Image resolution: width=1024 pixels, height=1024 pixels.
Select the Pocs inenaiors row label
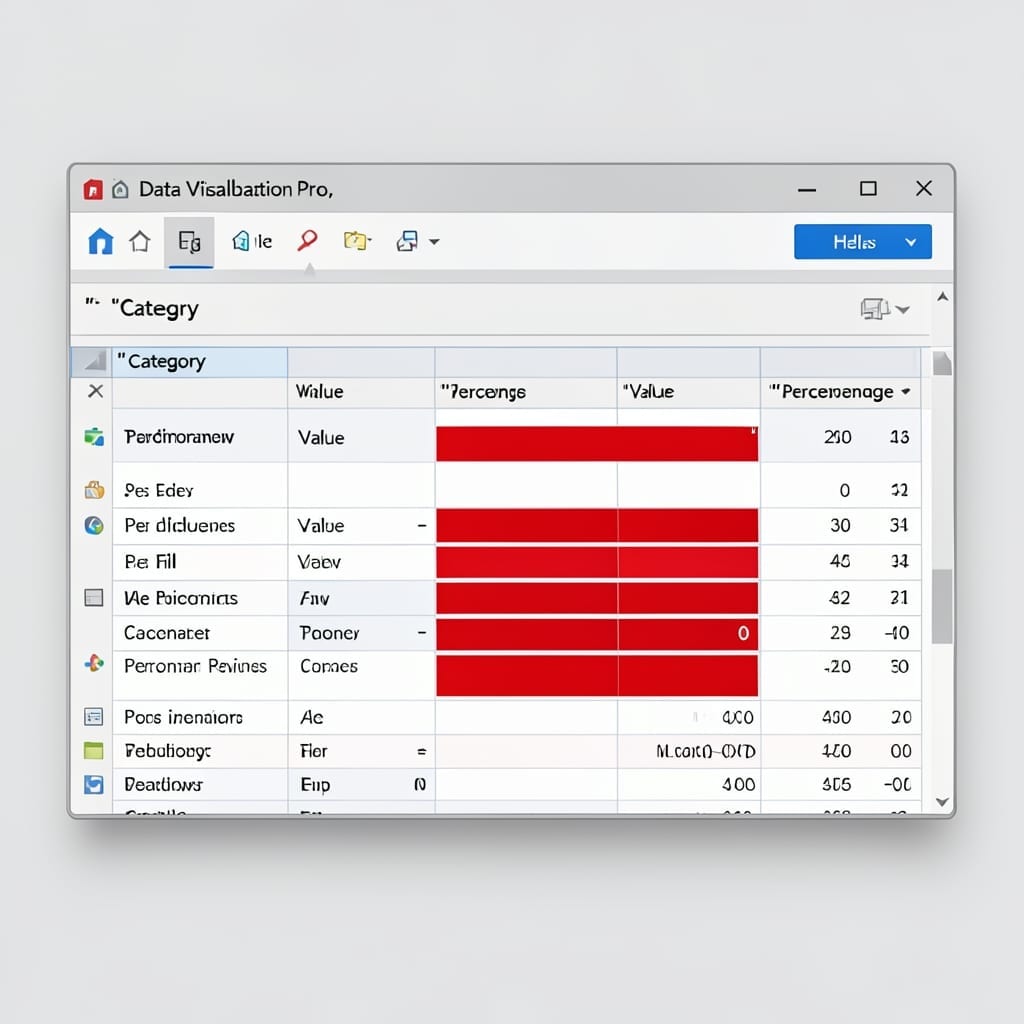[183, 717]
